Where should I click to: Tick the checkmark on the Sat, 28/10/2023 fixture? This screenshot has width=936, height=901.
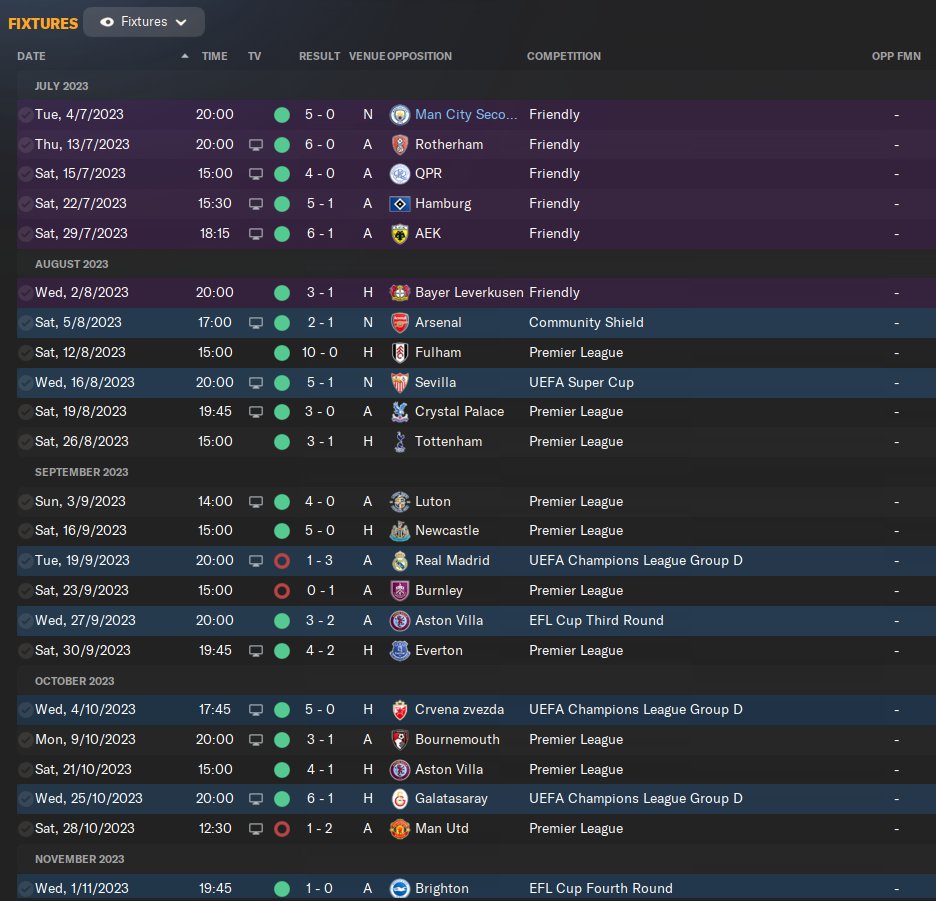[x=25, y=829]
